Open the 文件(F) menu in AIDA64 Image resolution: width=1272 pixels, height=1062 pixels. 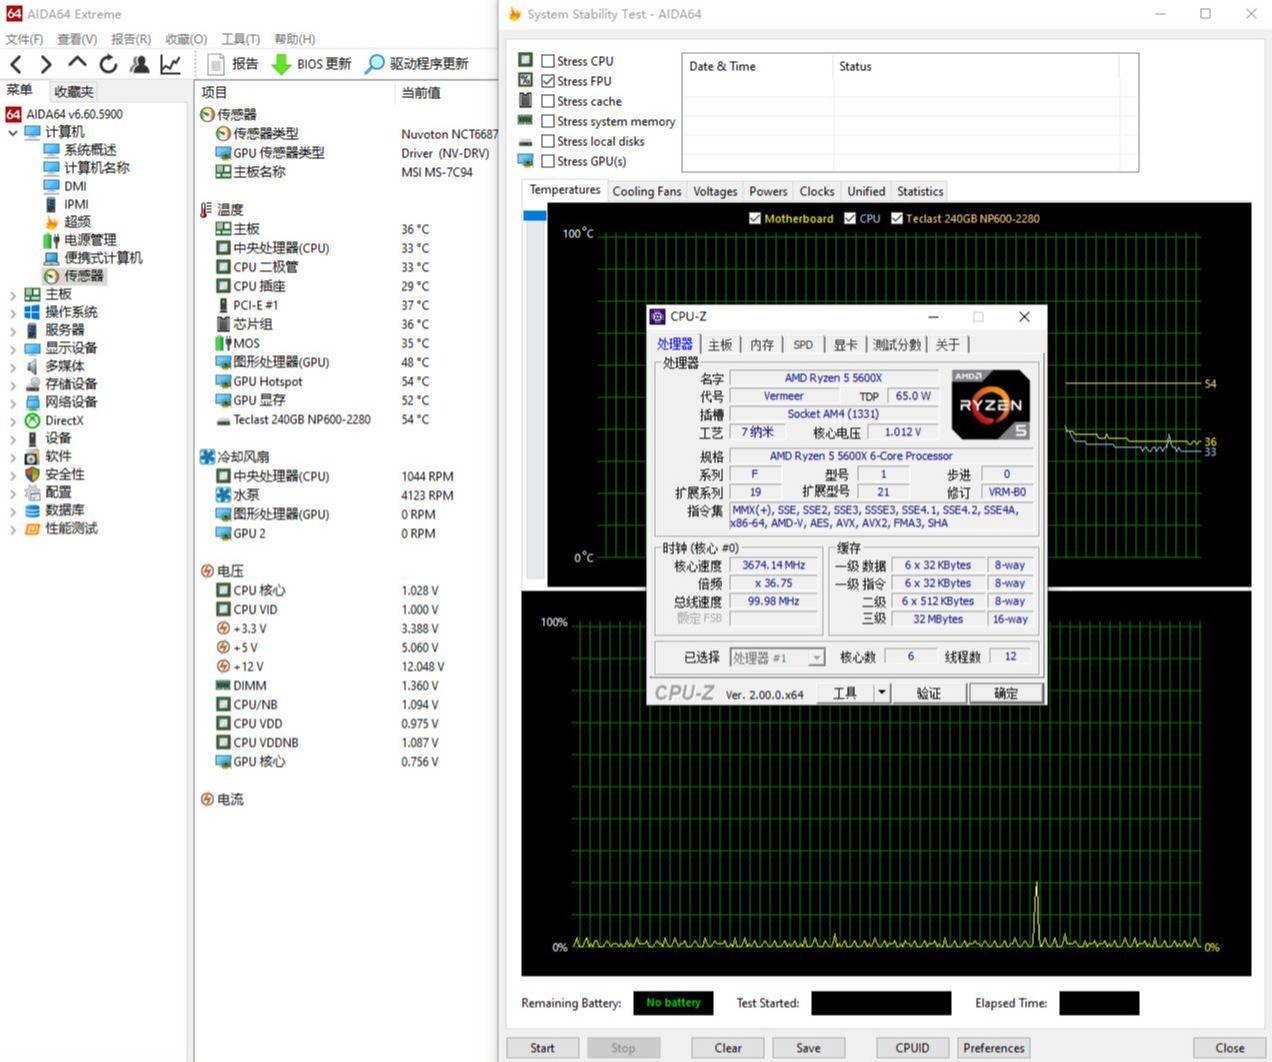click(24, 39)
